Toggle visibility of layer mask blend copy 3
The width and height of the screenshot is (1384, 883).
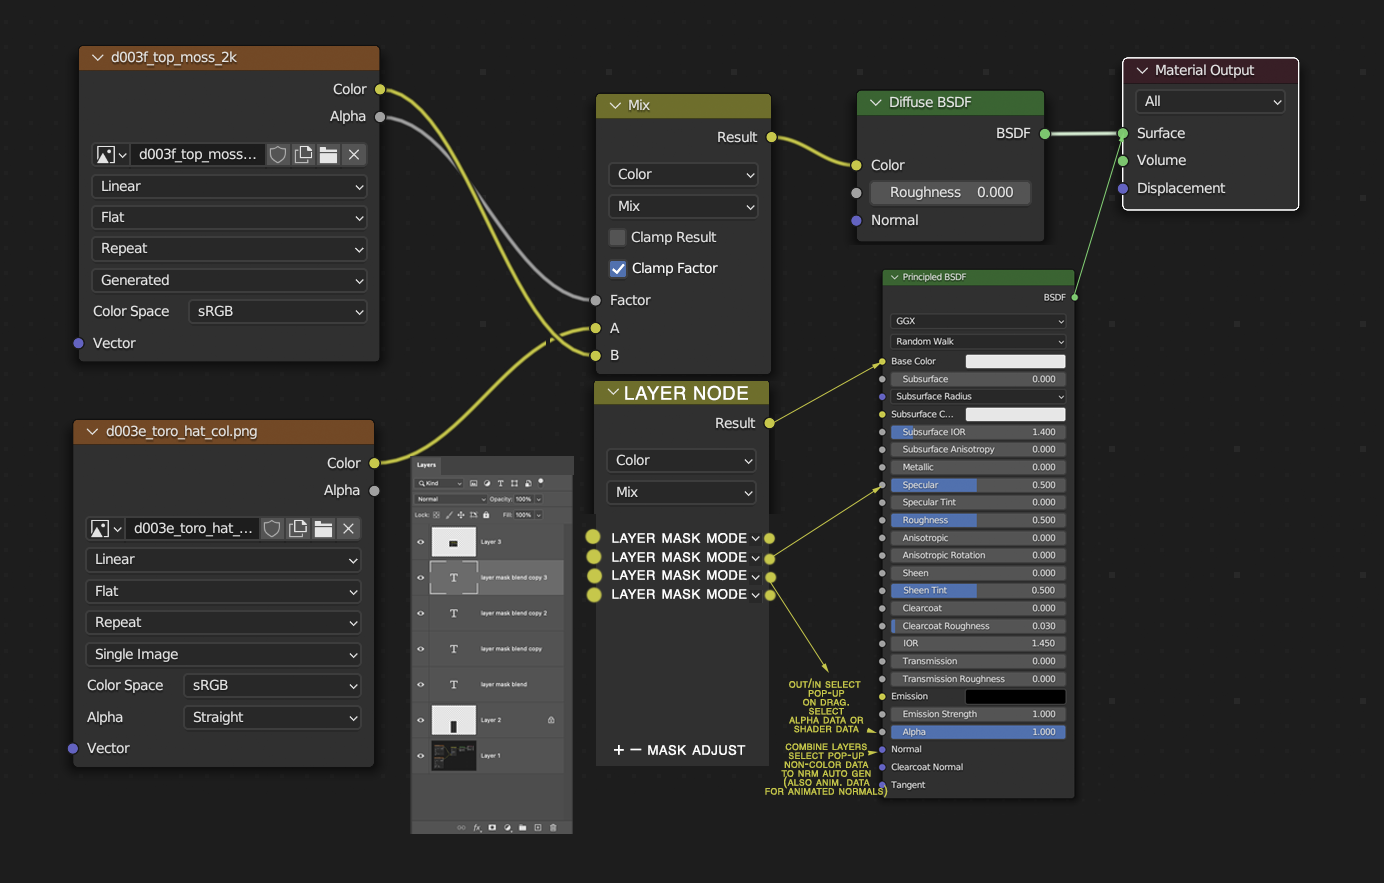pyautogui.click(x=421, y=577)
